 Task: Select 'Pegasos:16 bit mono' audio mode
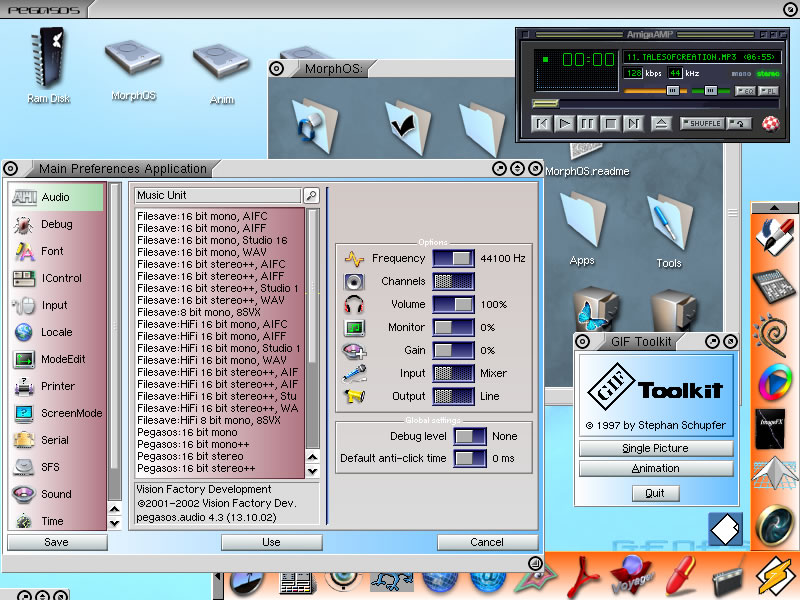click(x=220, y=432)
